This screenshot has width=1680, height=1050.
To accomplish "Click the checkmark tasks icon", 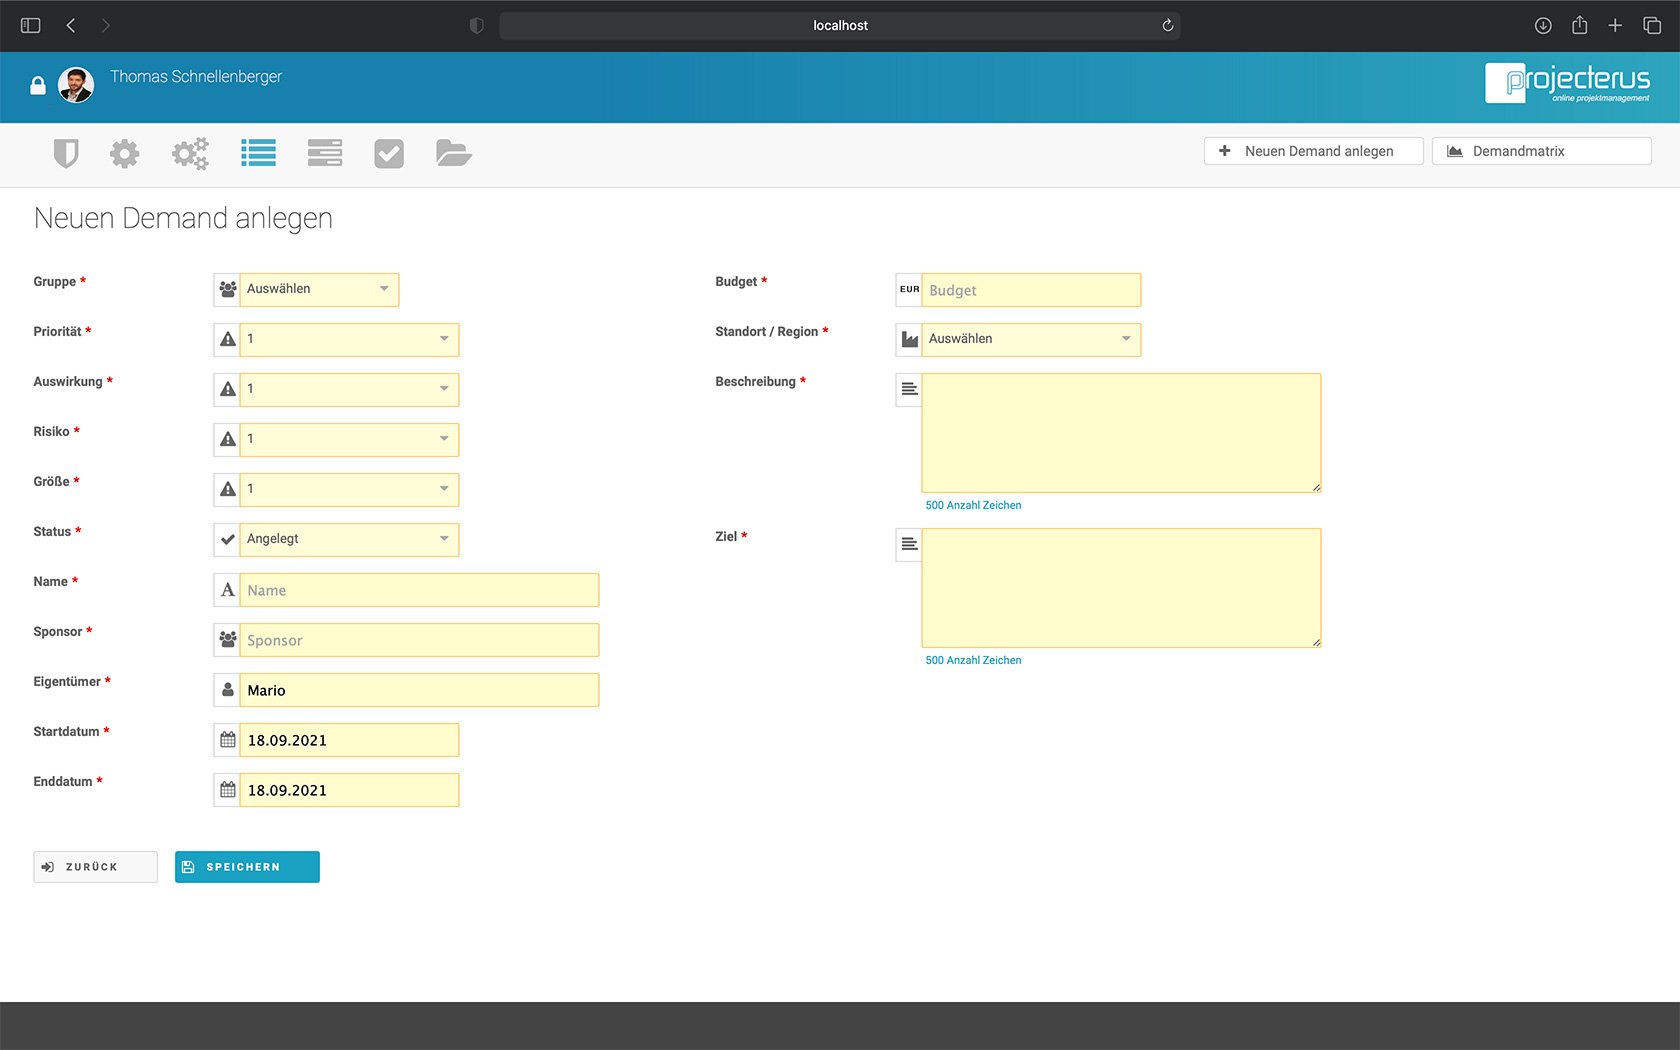I will (389, 153).
